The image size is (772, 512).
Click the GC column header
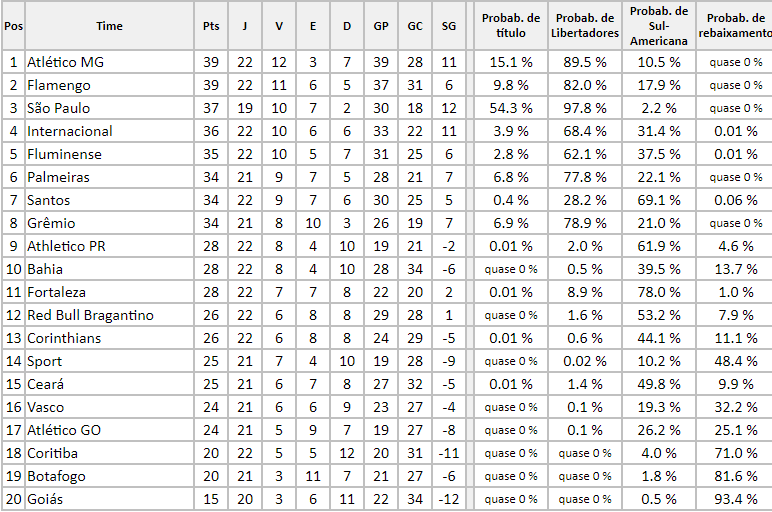tap(414, 26)
